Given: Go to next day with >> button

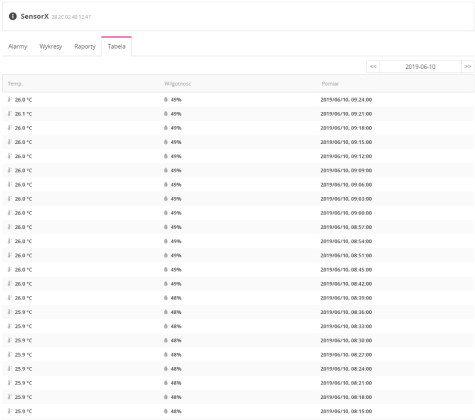Looking at the screenshot, I should coord(468,66).
